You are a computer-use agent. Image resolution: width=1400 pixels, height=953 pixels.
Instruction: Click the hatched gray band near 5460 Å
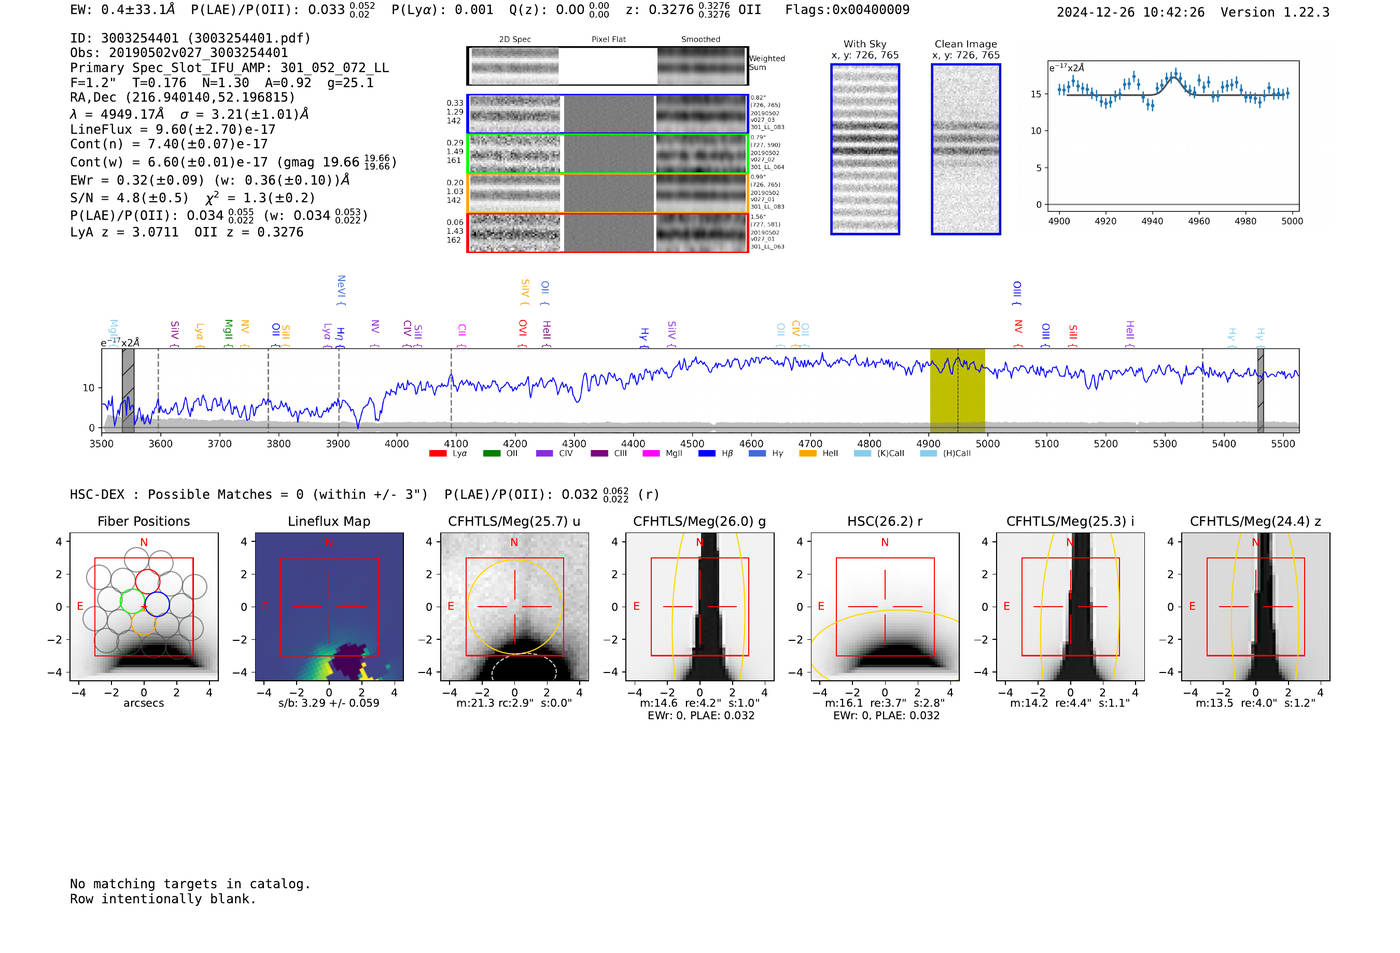point(1260,390)
